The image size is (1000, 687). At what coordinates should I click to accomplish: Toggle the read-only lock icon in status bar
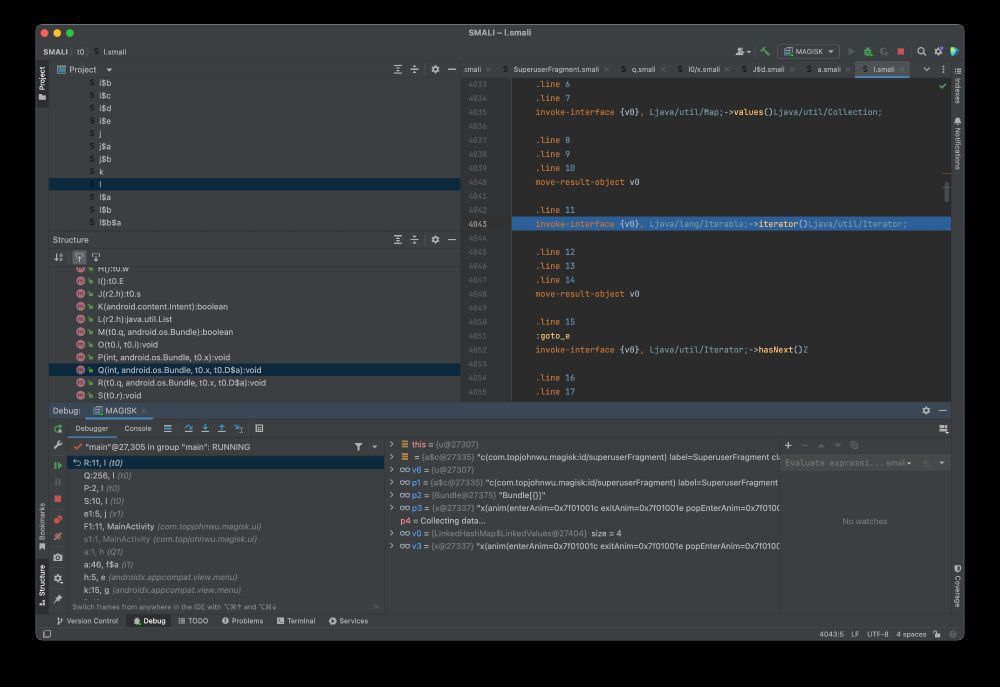(x=937, y=634)
